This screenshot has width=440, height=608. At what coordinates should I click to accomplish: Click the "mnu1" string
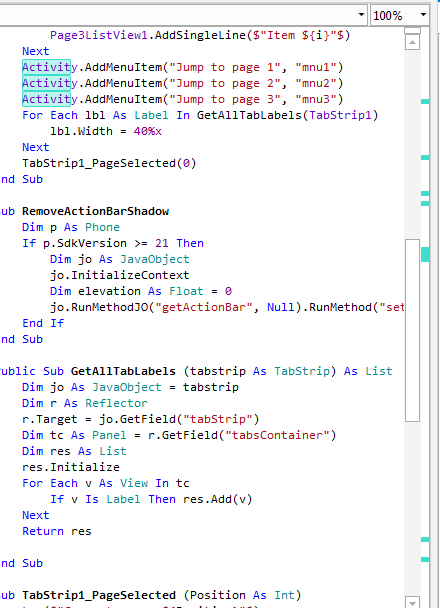316,67
